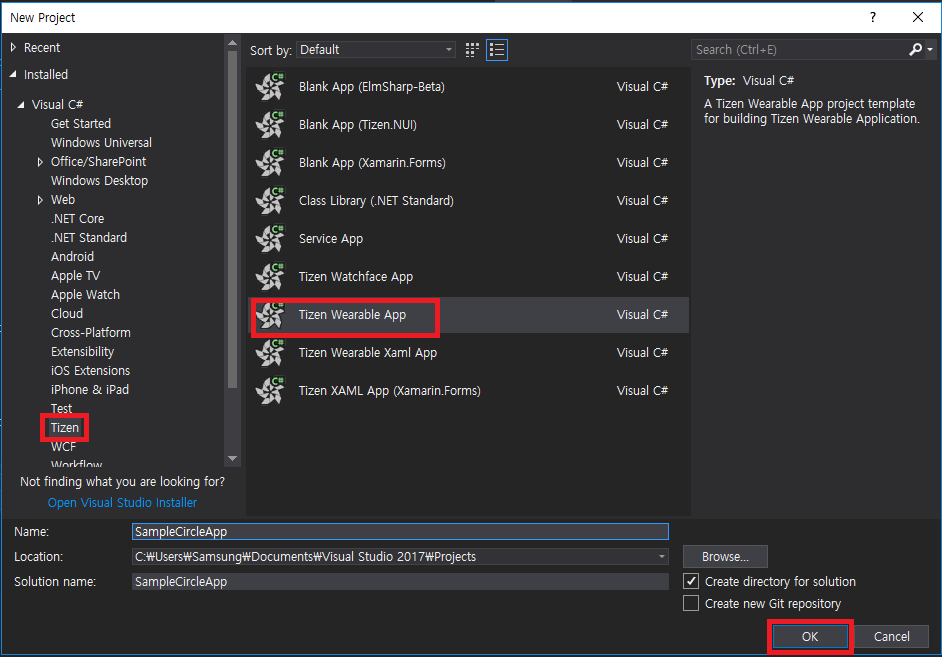
Task: Click the Service App C# template icon
Action: tap(270, 238)
